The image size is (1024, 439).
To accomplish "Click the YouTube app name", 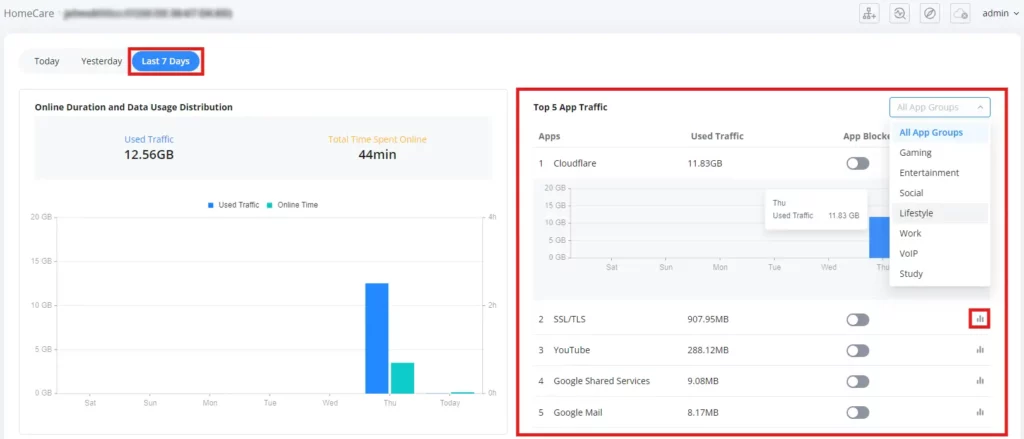I will pos(571,350).
